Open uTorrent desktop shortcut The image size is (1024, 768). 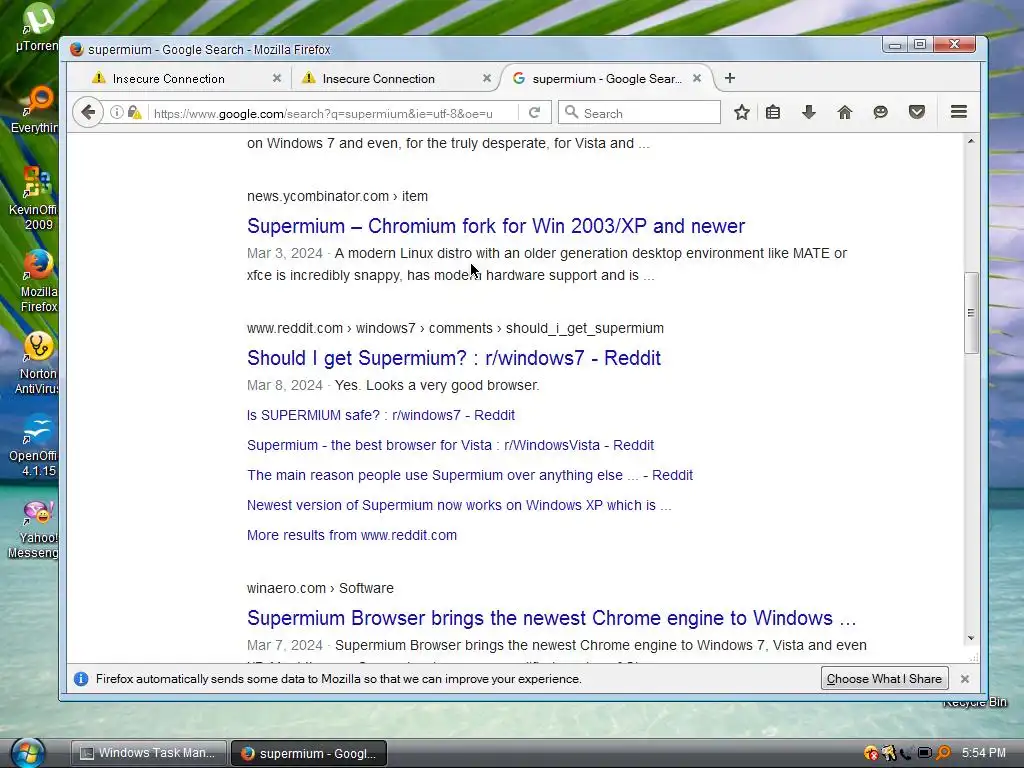[x=37, y=27]
